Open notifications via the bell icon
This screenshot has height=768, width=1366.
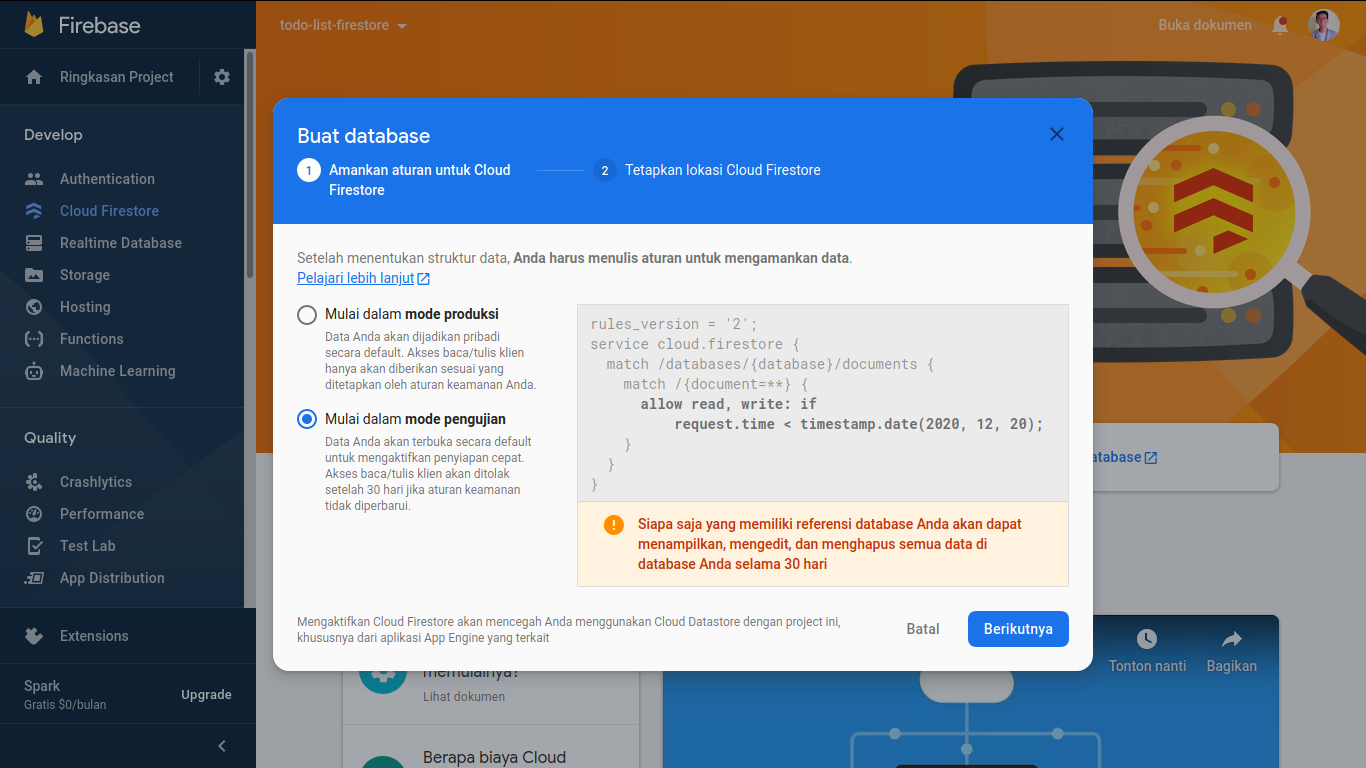pyautogui.click(x=1280, y=25)
